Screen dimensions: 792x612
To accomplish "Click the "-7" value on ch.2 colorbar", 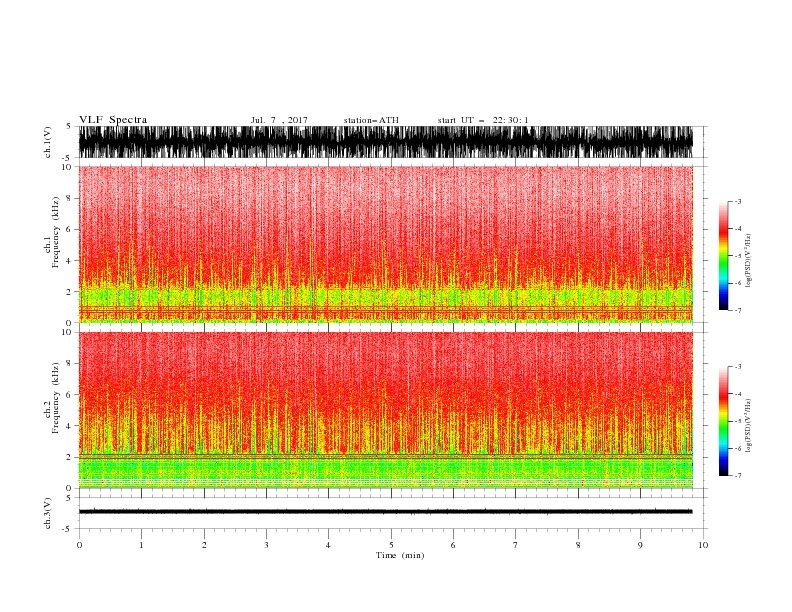I will 737,475.
